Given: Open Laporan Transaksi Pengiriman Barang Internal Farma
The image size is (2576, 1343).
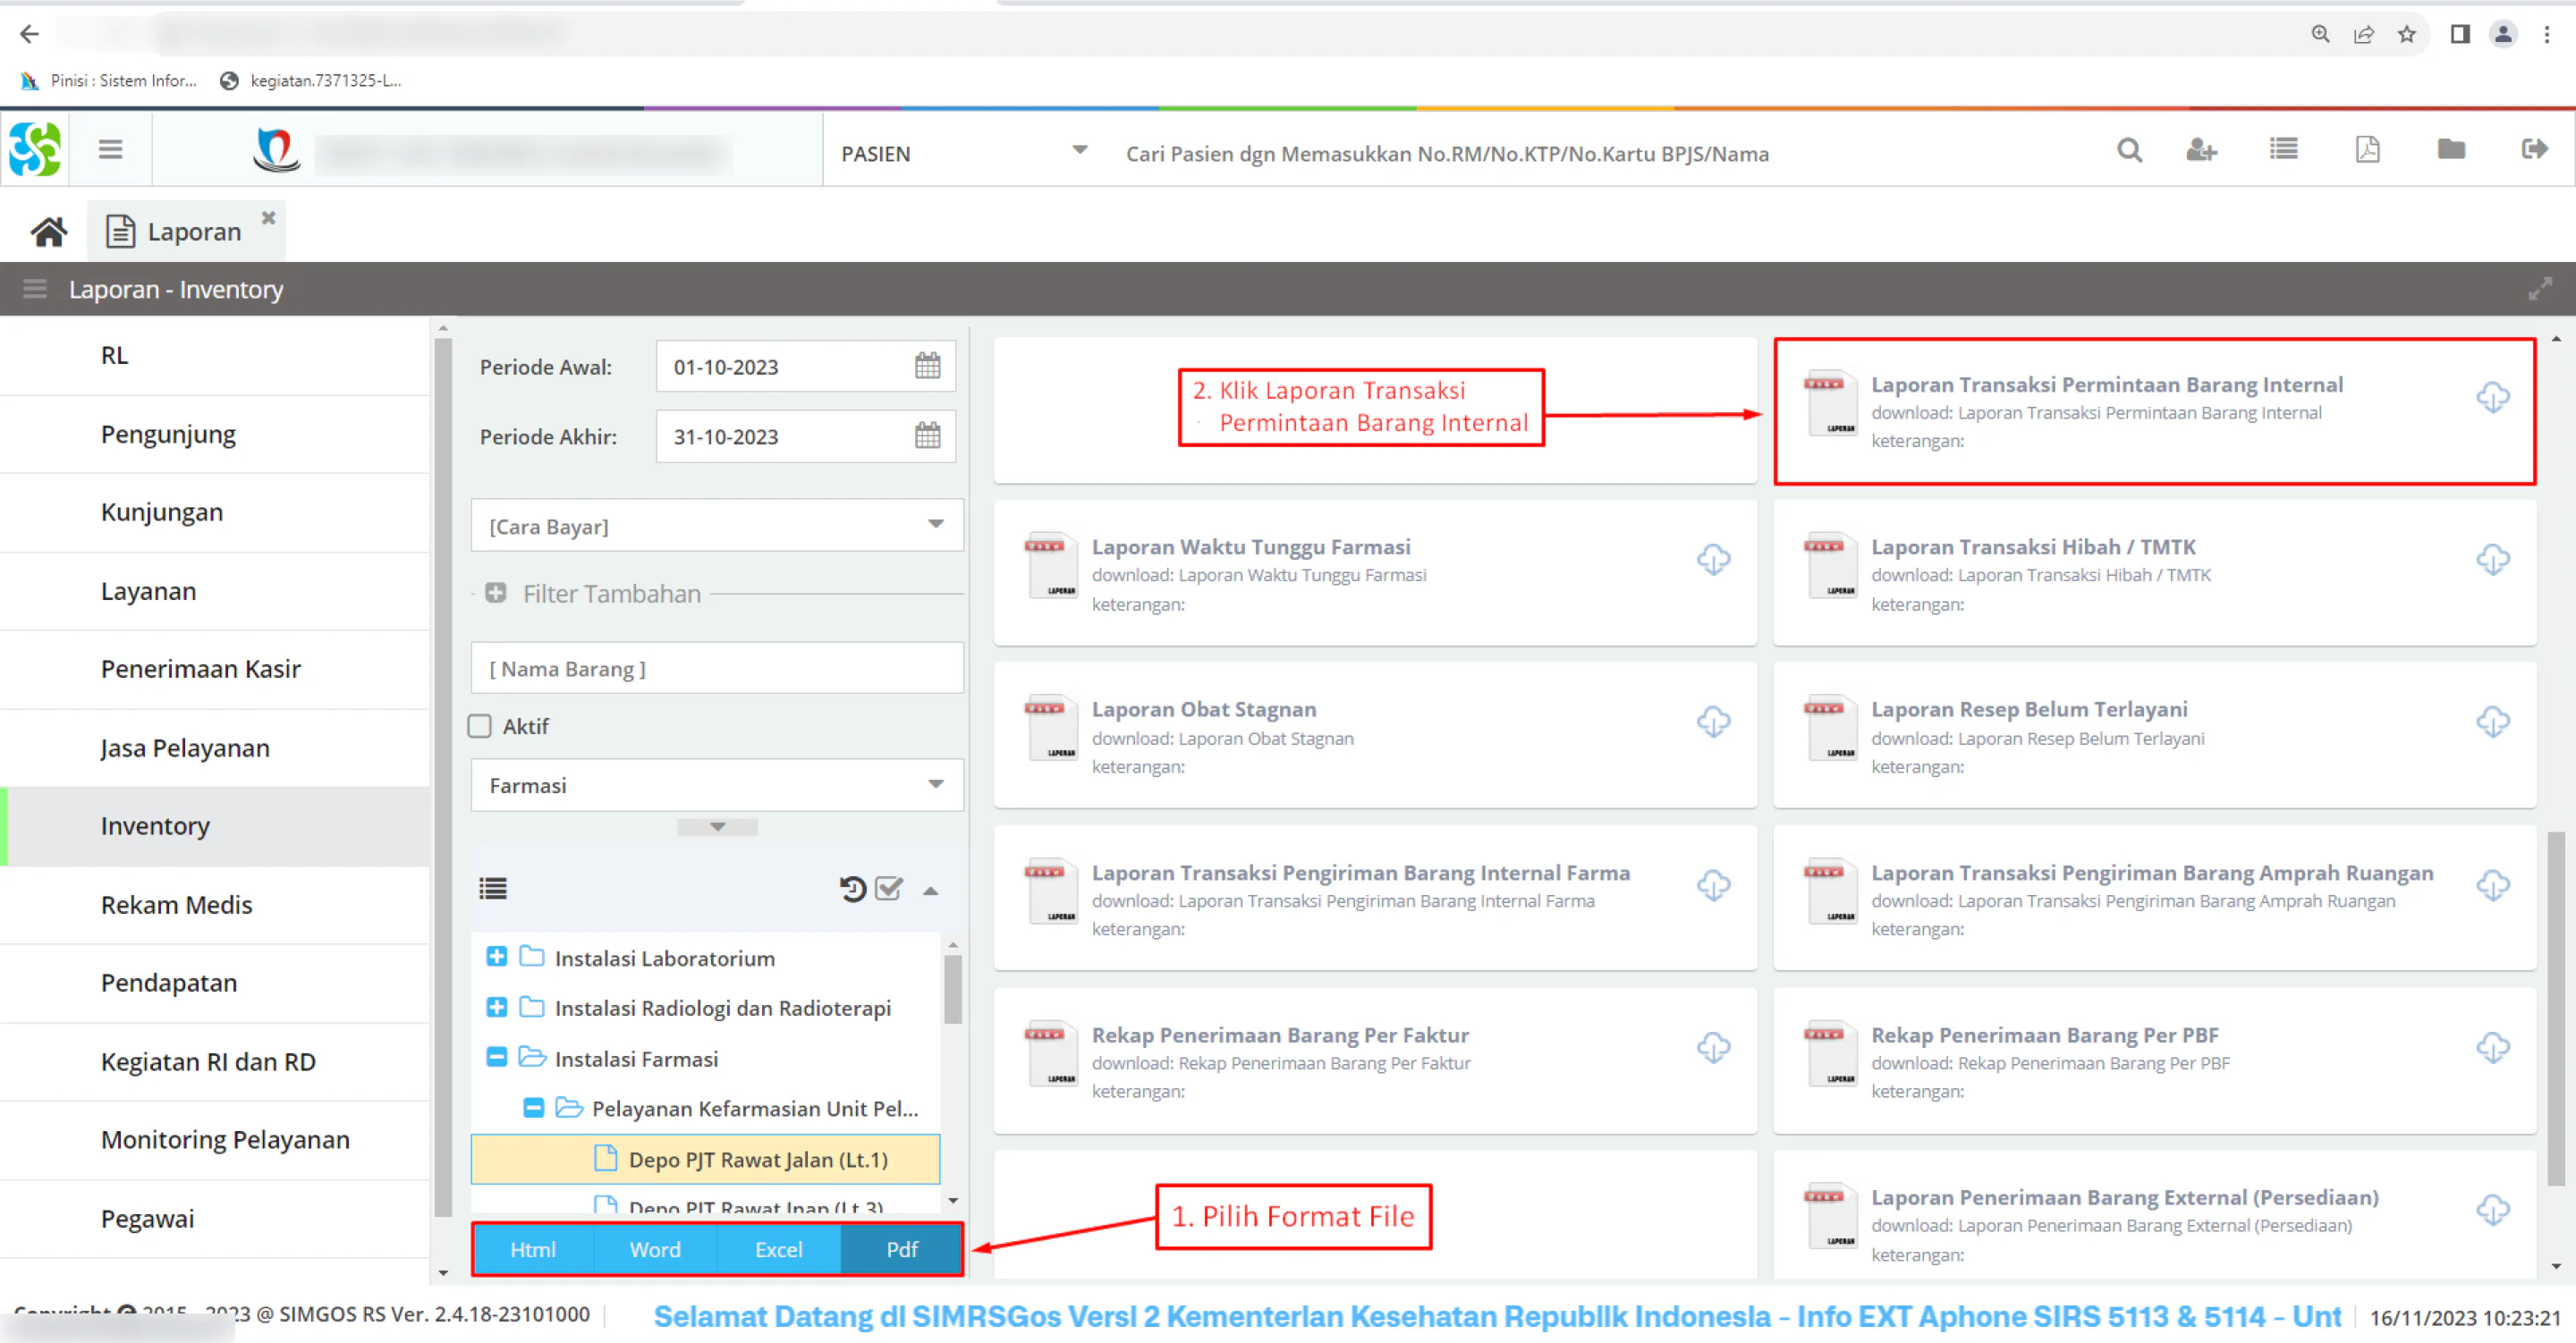Looking at the screenshot, I should point(1375,899).
